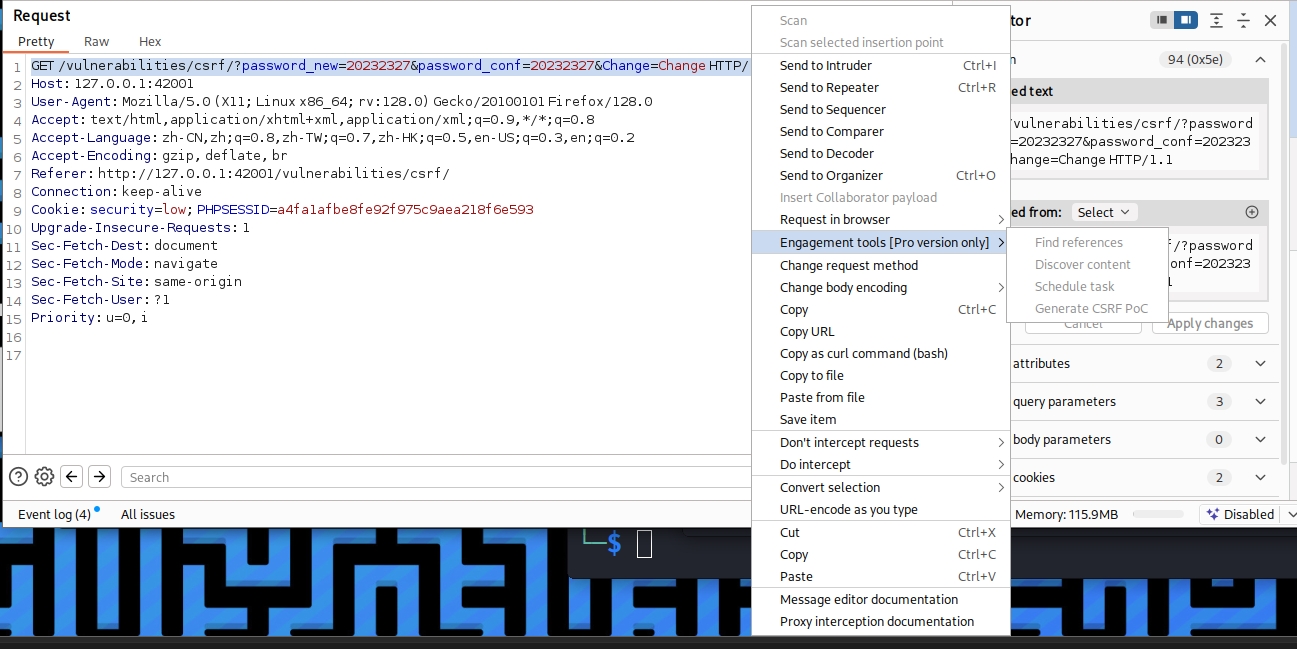Go to previous search match arrow
Viewport: 1297px width, 649px height.
tap(71, 477)
